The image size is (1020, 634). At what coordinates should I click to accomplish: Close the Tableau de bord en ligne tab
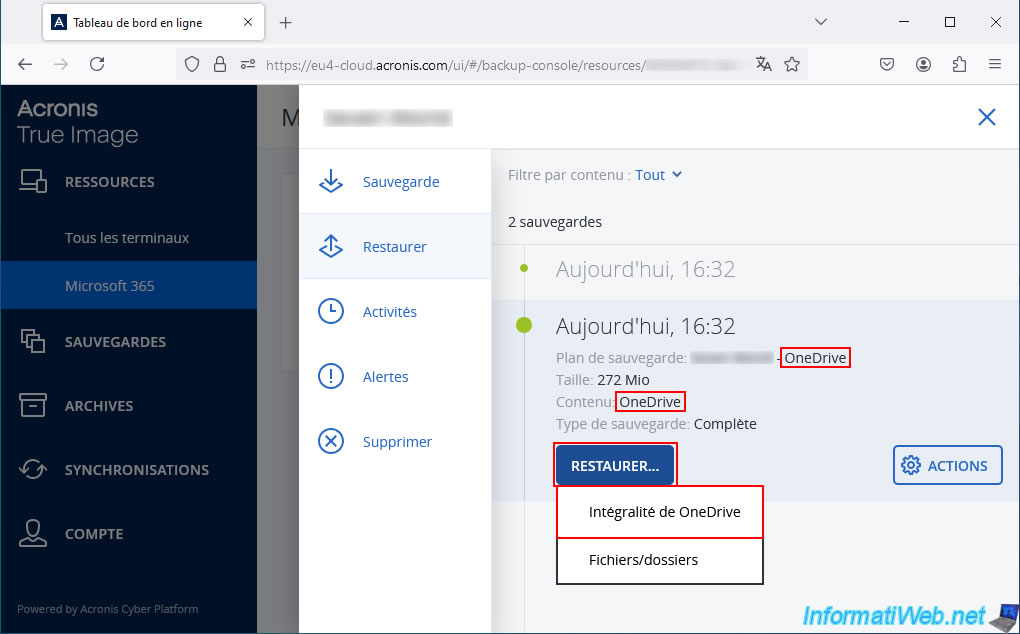(x=248, y=22)
